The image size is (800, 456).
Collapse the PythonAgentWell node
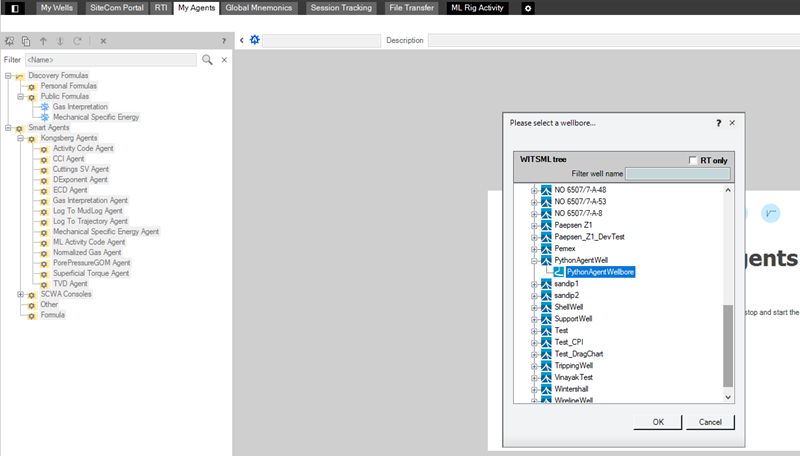tap(534, 261)
